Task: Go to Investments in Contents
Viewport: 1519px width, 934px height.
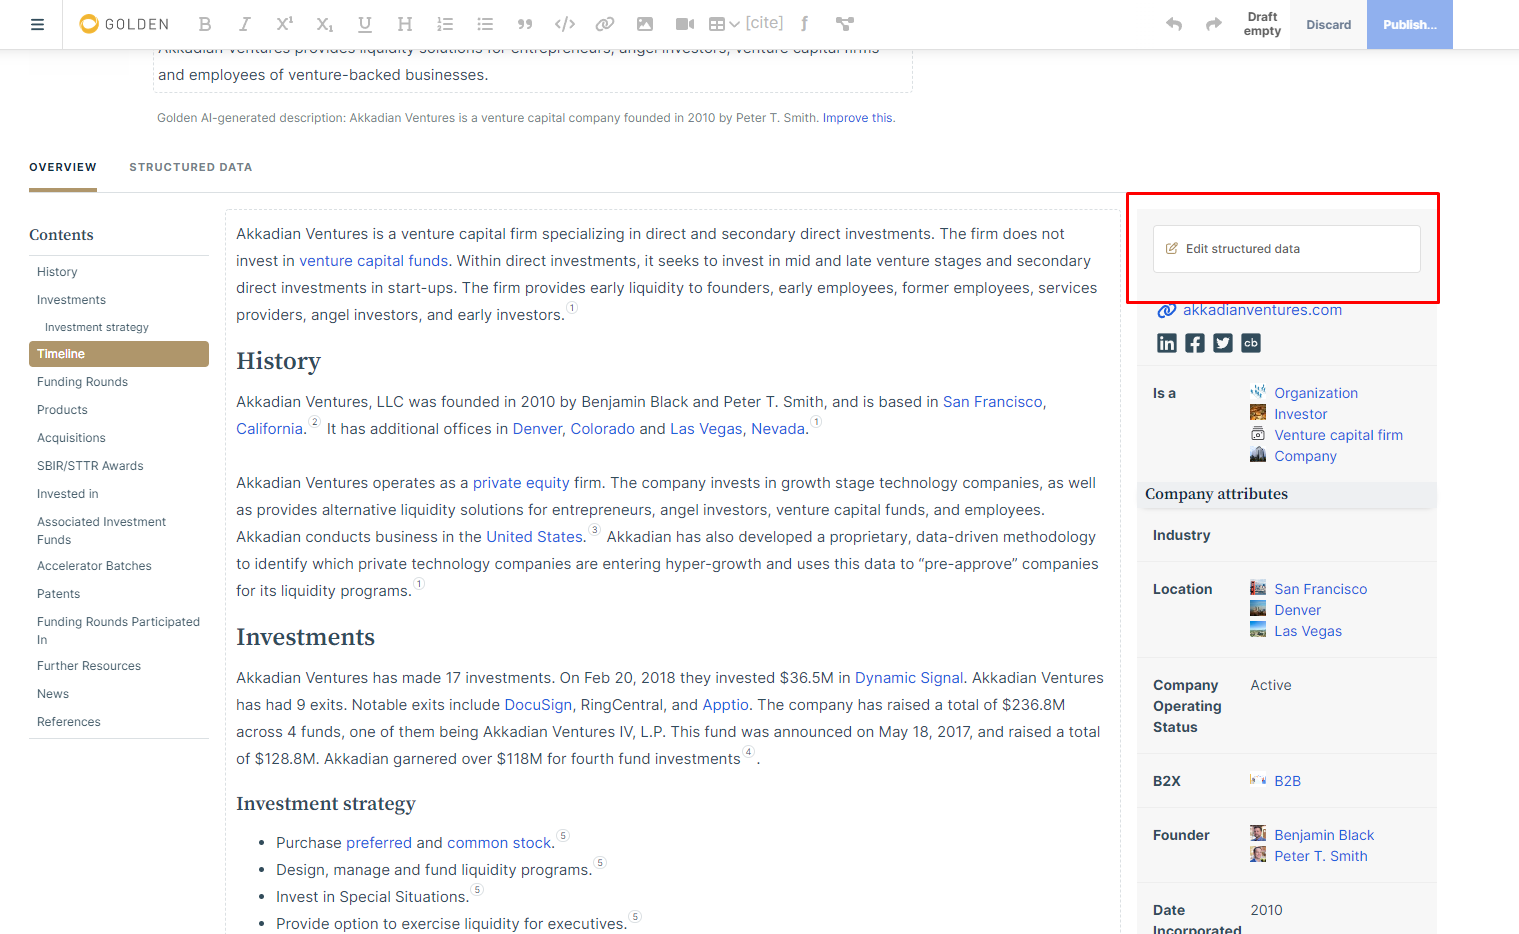Action: [71, 300]
